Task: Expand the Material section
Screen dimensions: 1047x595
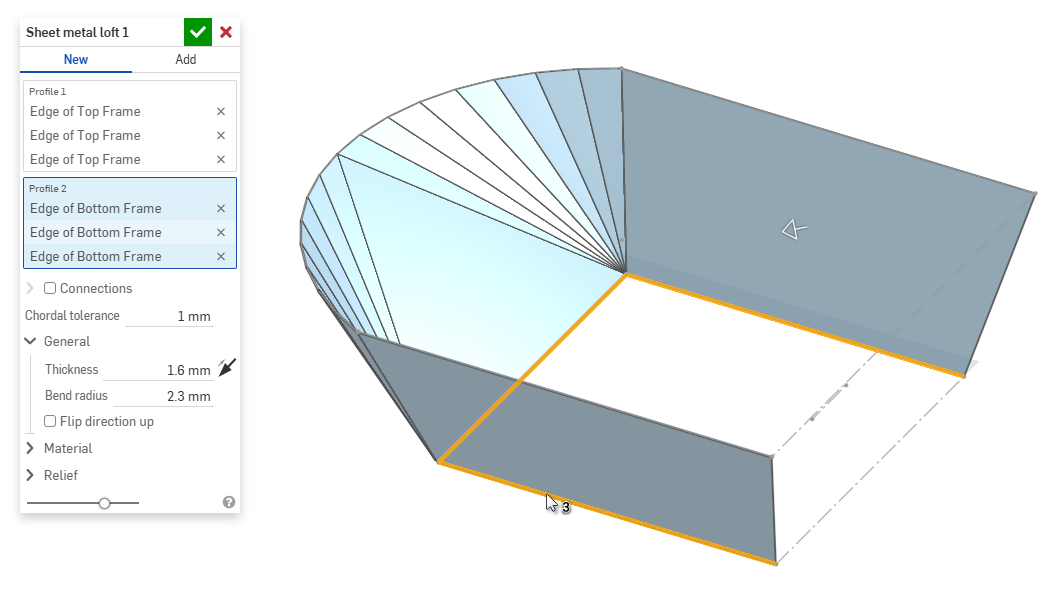Action: (x=30, y=449)
